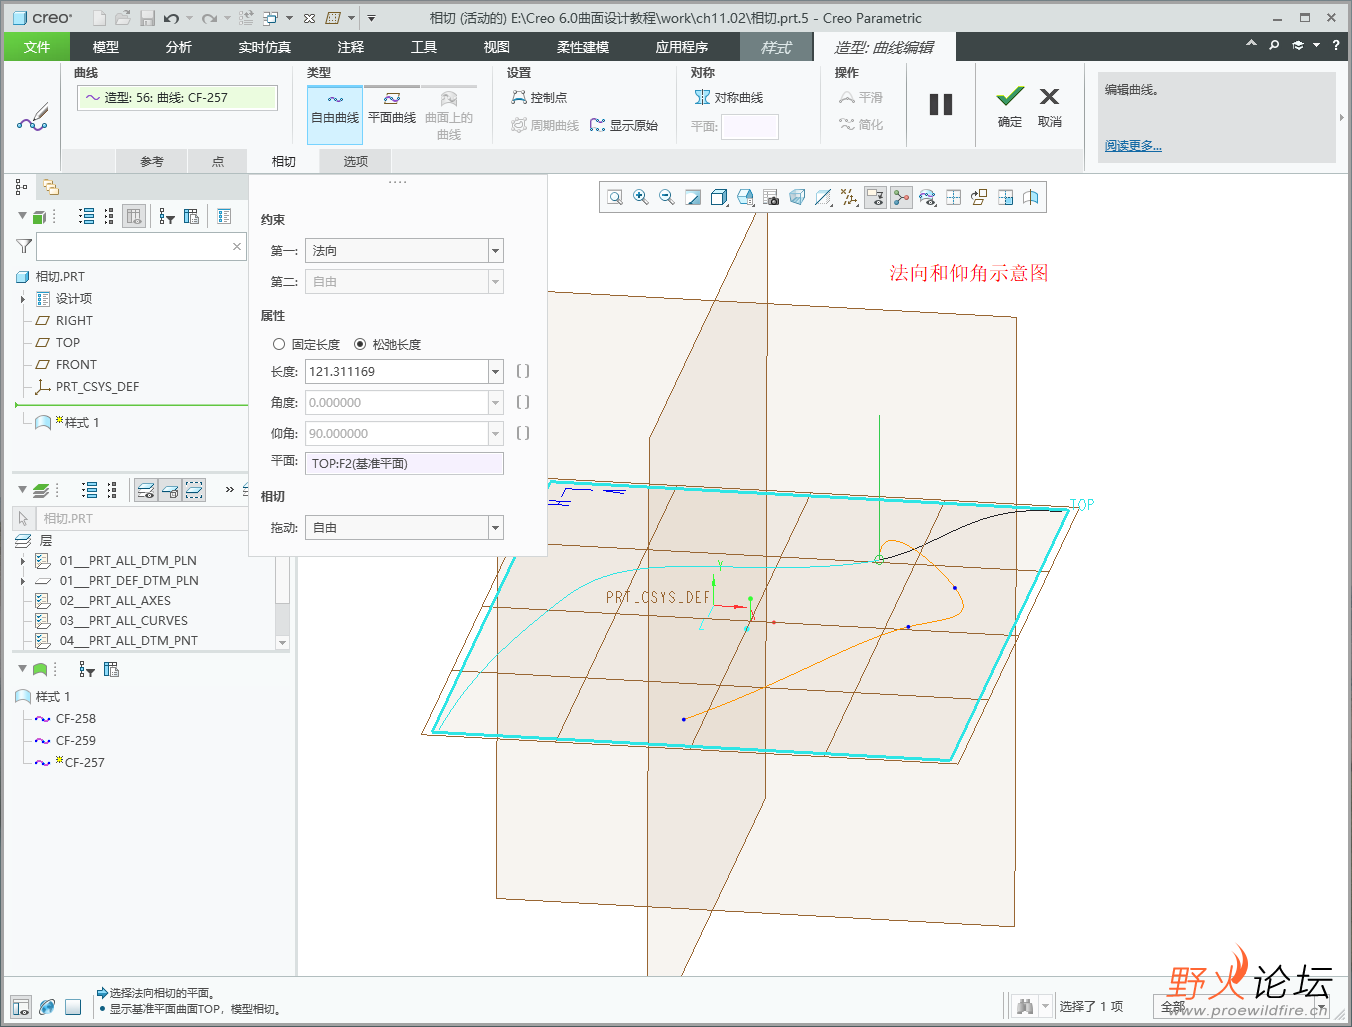Select PRT_CSYS_DEF in the model tree
1352x1027 pixels.
97,387
